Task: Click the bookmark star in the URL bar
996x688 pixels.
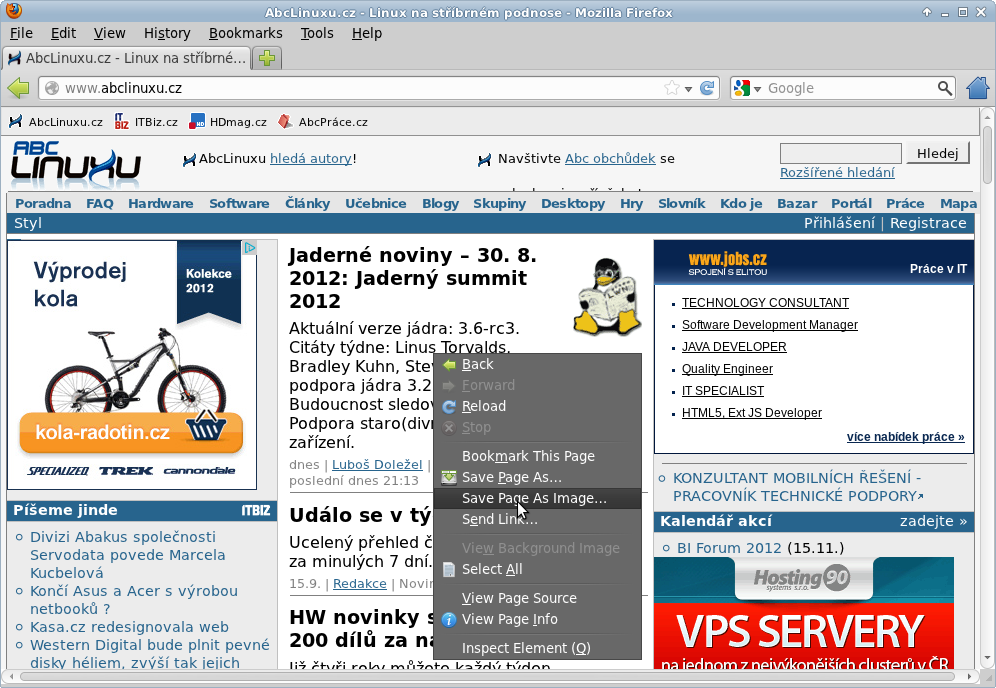Action: 671,88
